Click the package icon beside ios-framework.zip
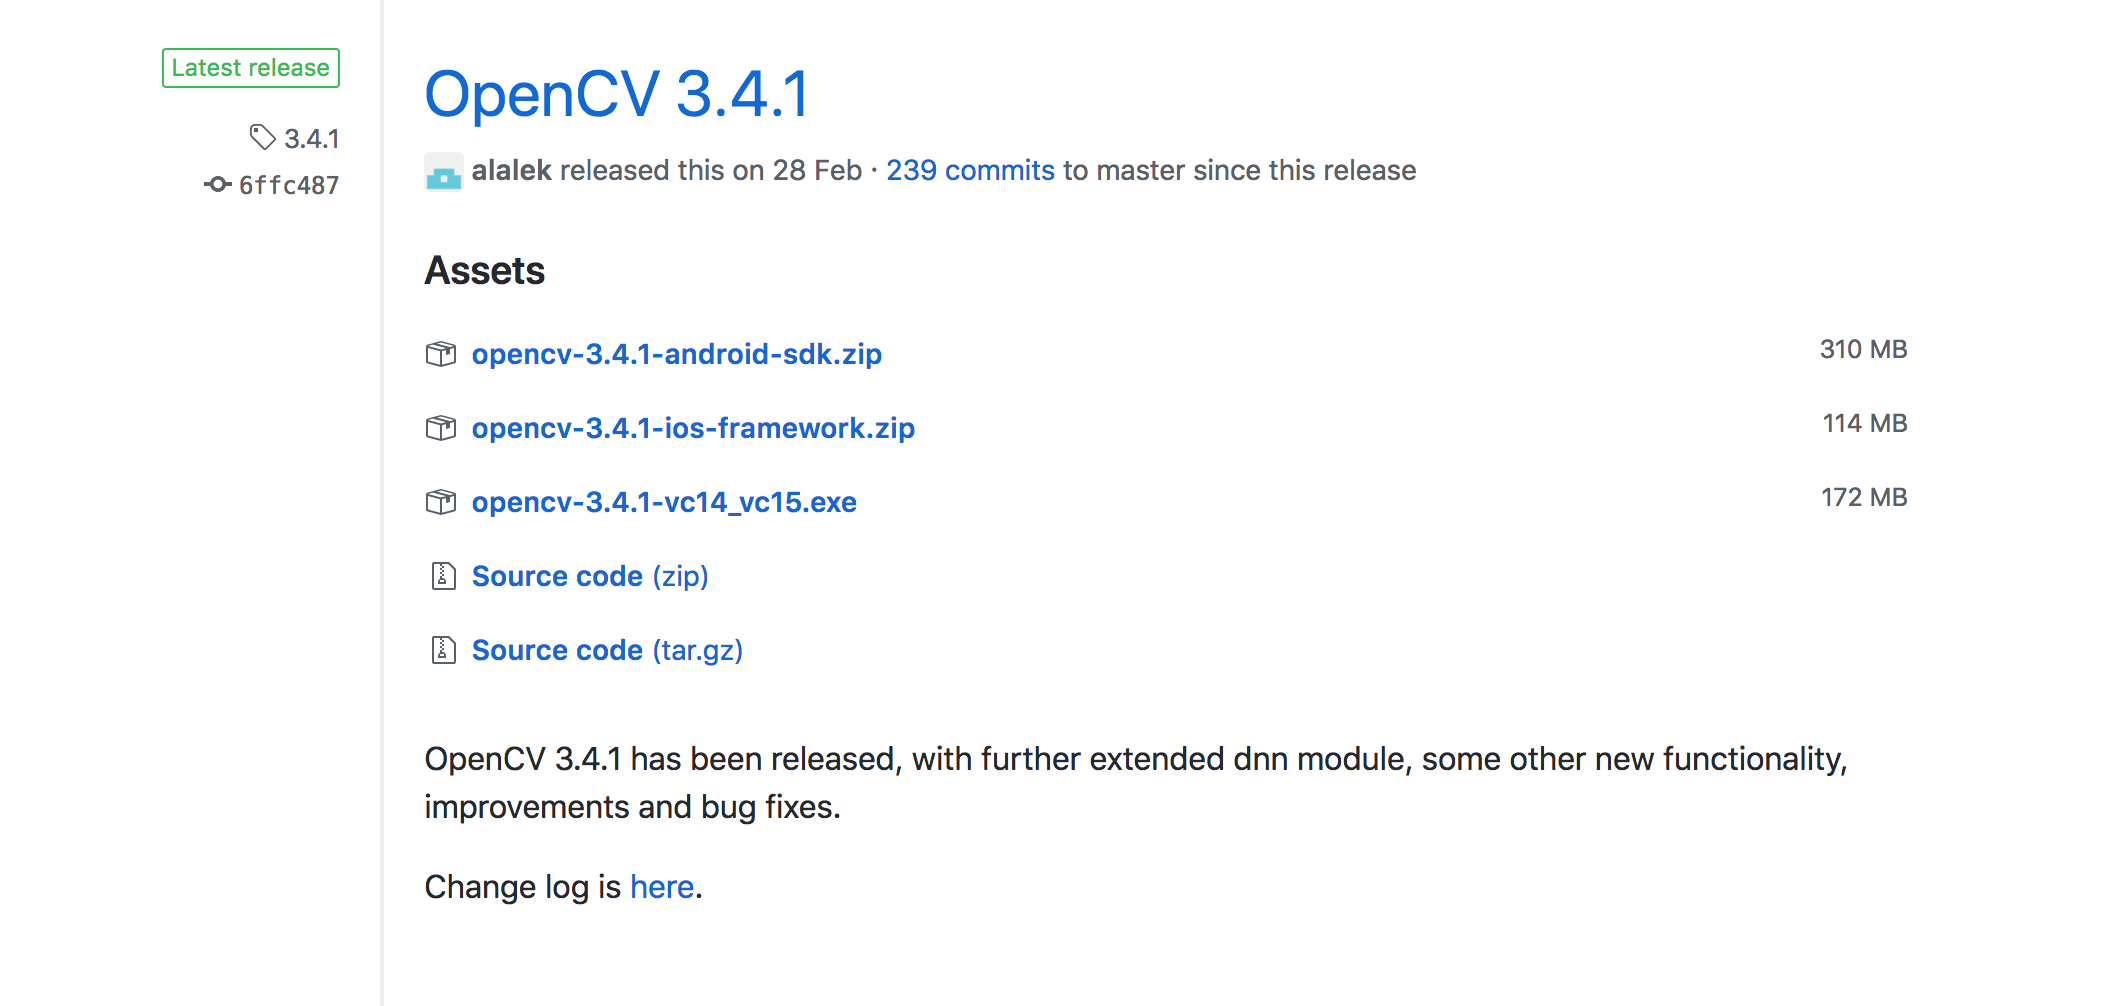Screen dimensions: 2102x1006 [441, 428]
